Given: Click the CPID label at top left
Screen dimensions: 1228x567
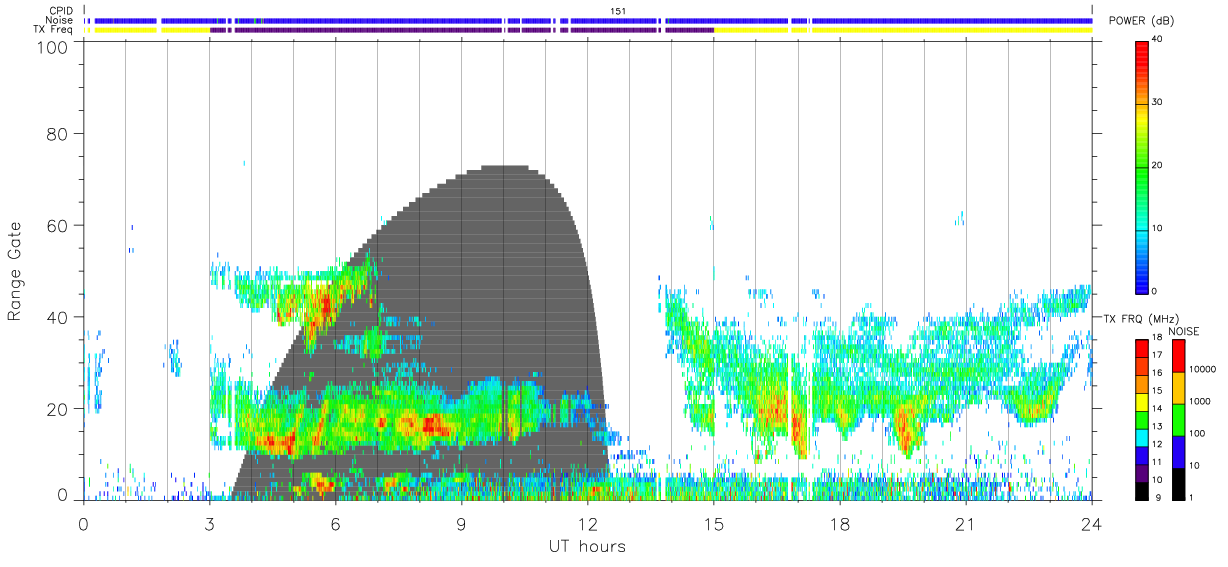Looking at the screenshot, I should coord(61,11).
